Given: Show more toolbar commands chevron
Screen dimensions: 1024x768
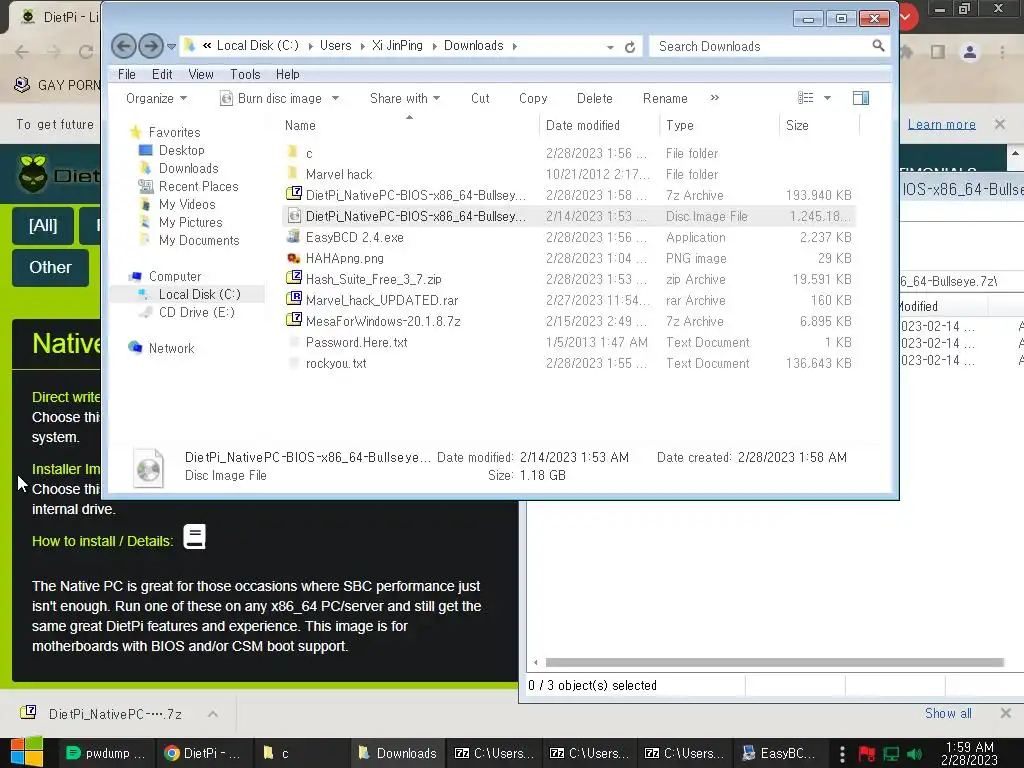Looking at the screenshot, I should 714,98.
